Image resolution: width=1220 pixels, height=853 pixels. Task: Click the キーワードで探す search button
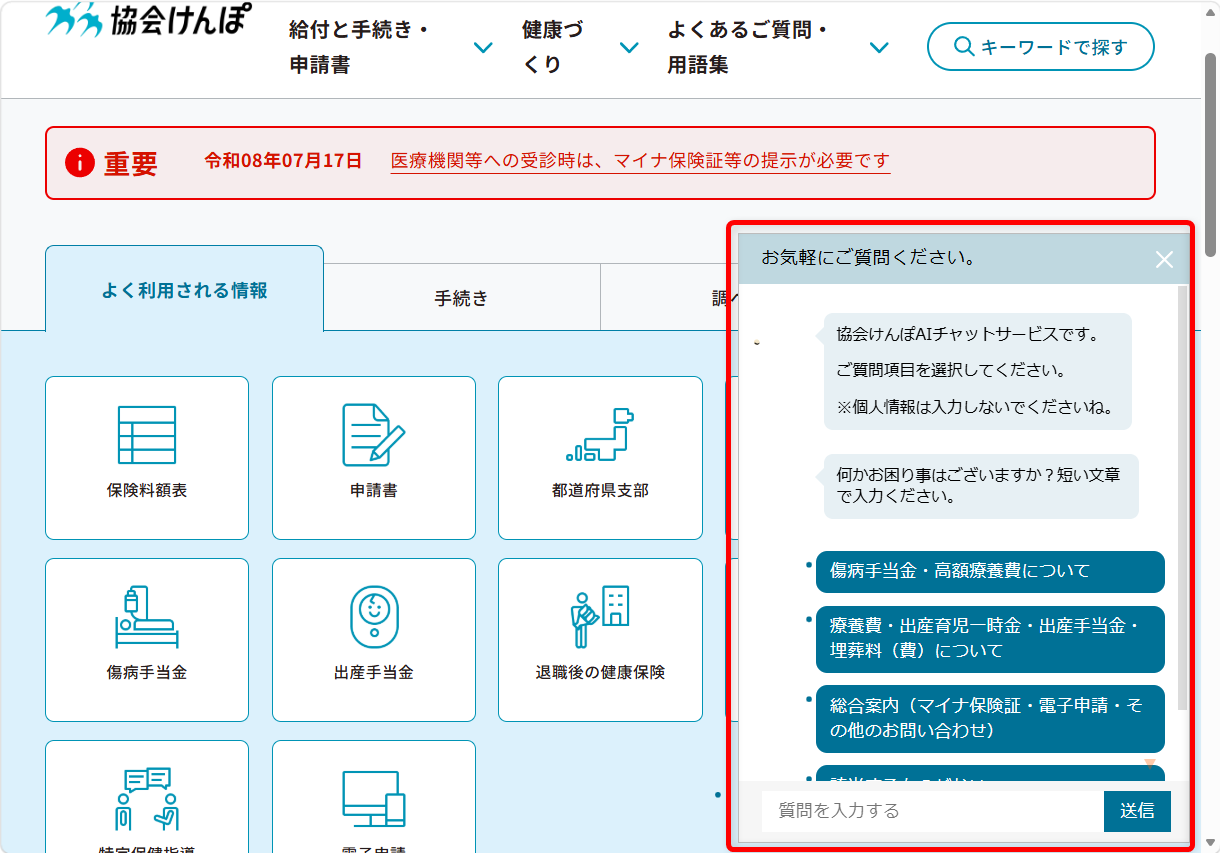pyautogui.click(x=1041, y=47)
